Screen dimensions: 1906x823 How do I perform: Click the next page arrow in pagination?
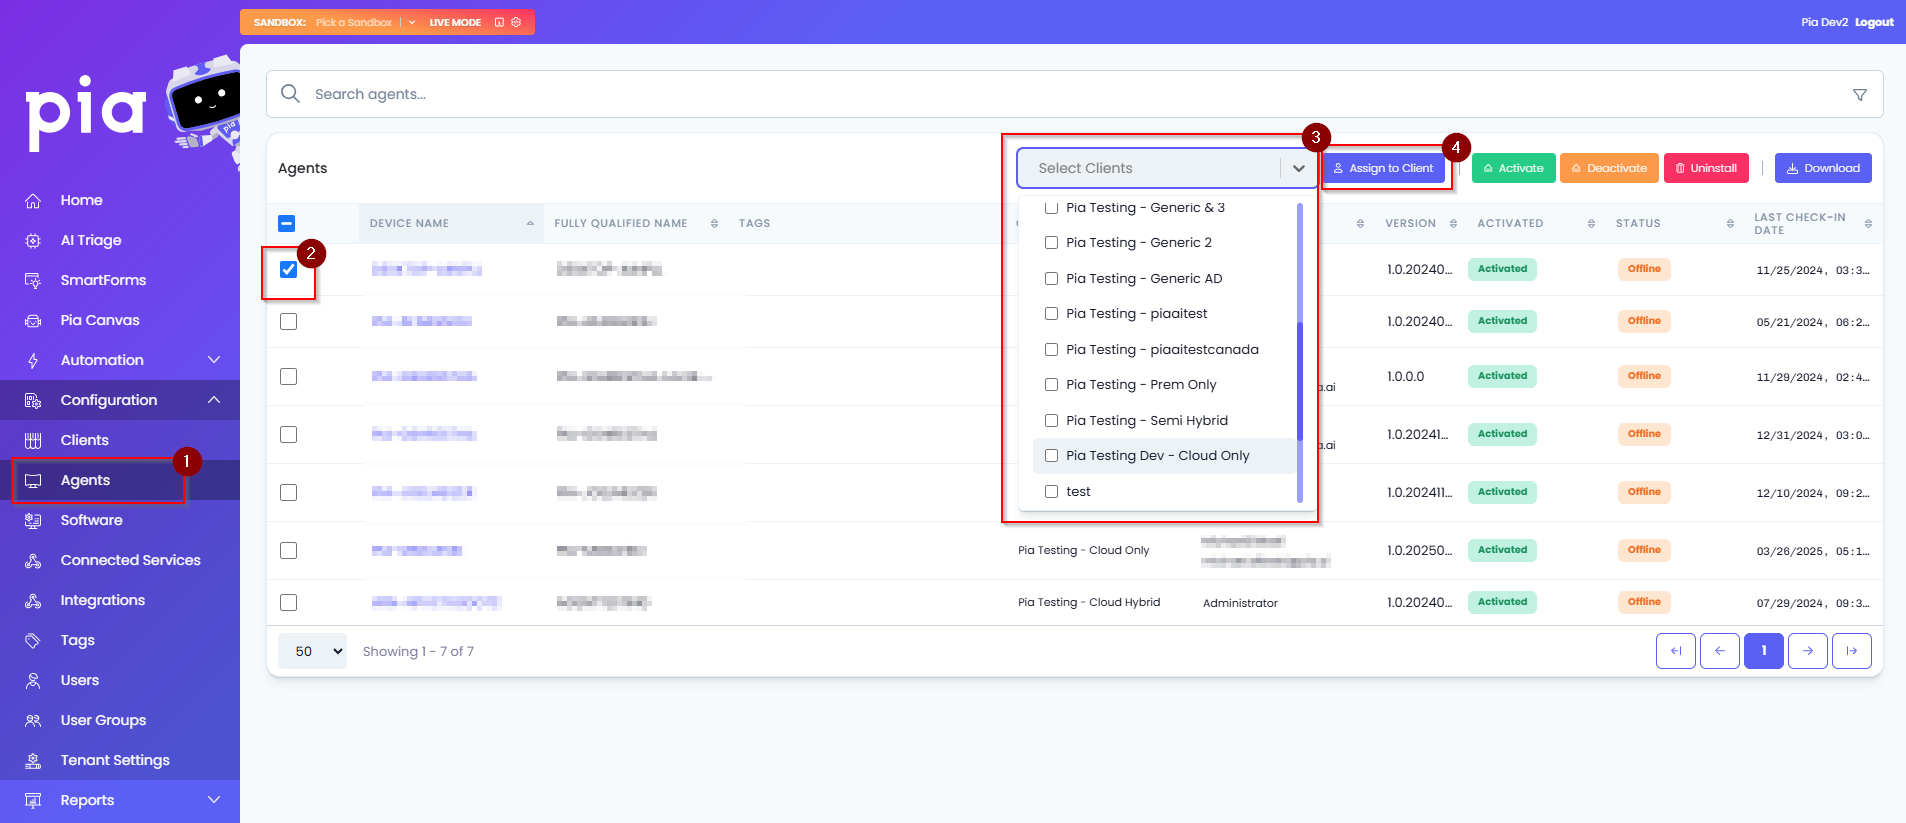coord(1807,651)
